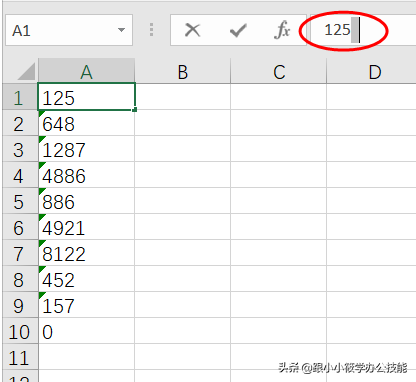Select row 1 header

(x=20, y=97)
